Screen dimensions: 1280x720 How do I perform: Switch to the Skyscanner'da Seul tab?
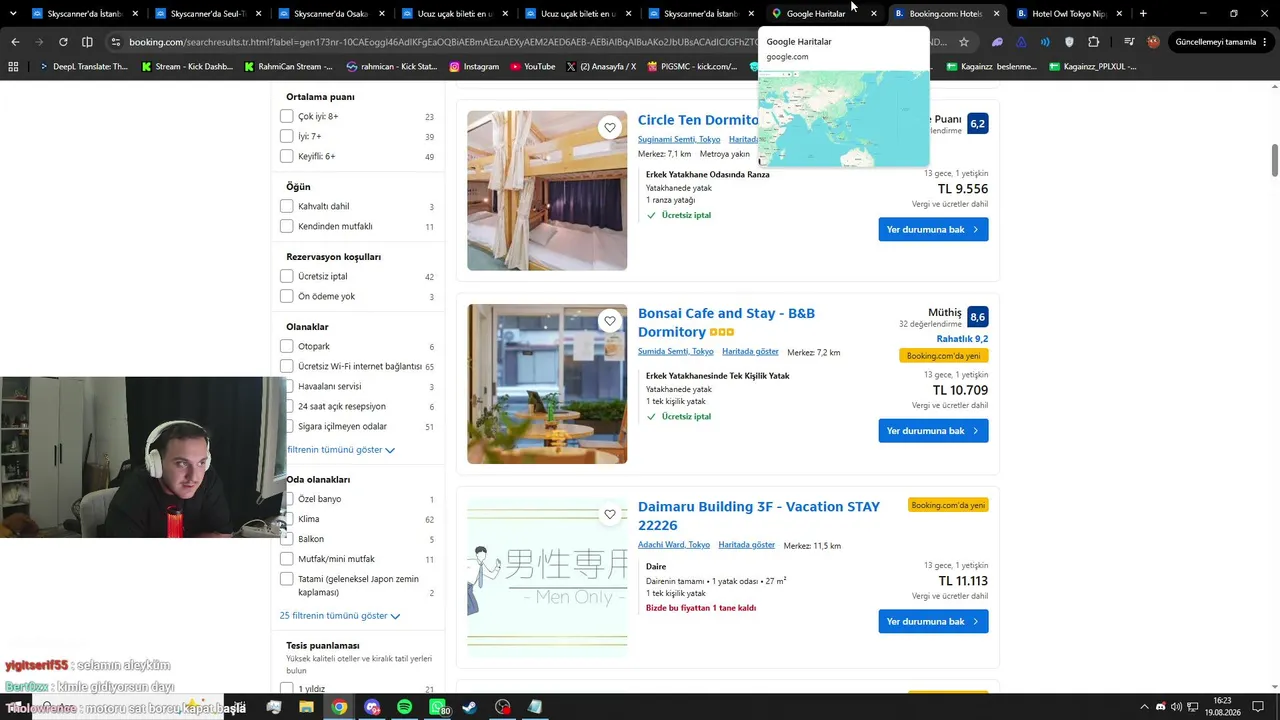tap(207, 14)
